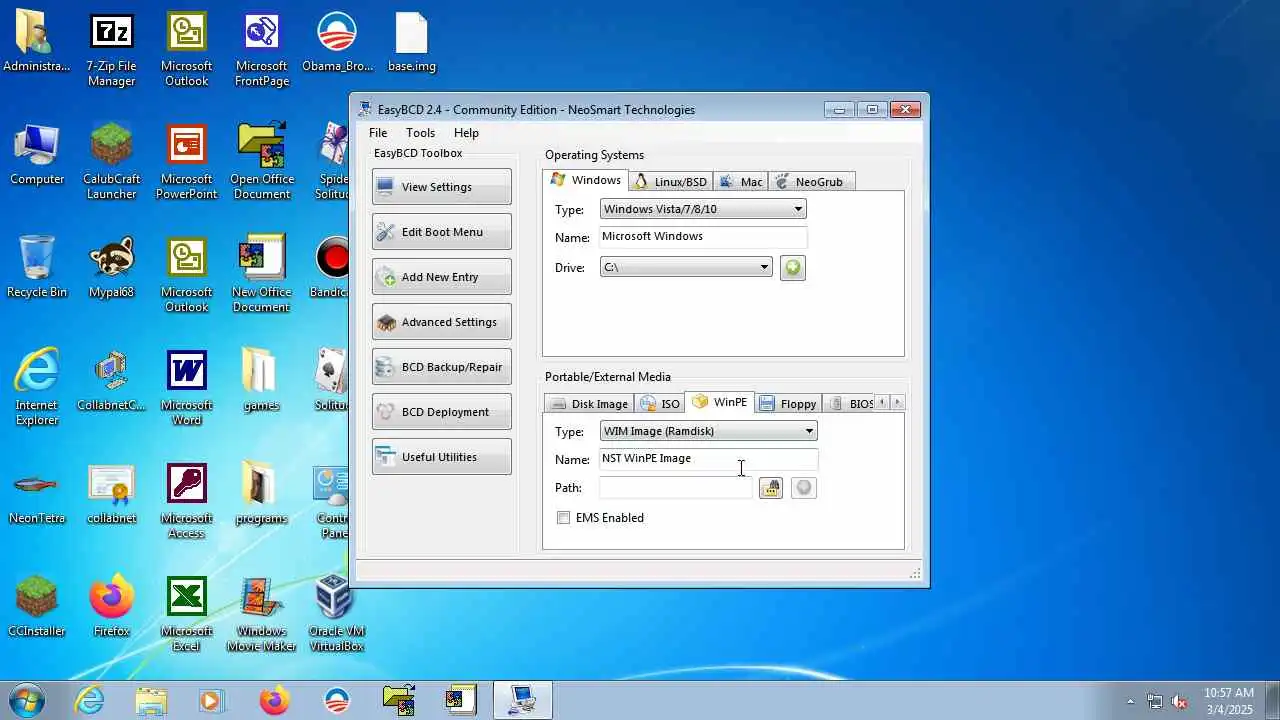This screenshot has height=720, width=1280.
Task: Launch Firefox from the taskbar
Action: tap(274, 701)
